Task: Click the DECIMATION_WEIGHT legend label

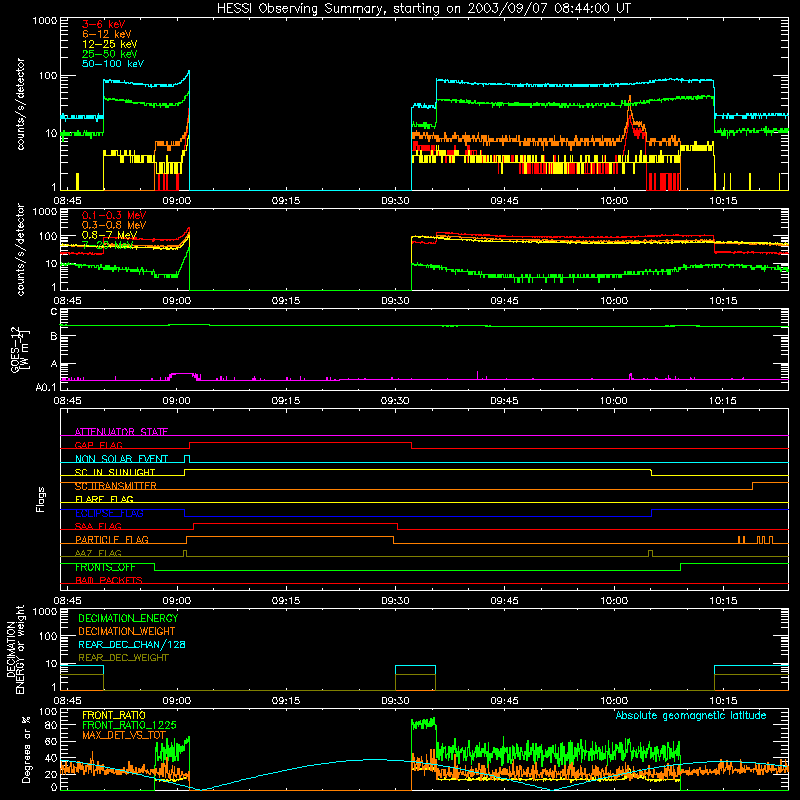Action: [127, 631]
